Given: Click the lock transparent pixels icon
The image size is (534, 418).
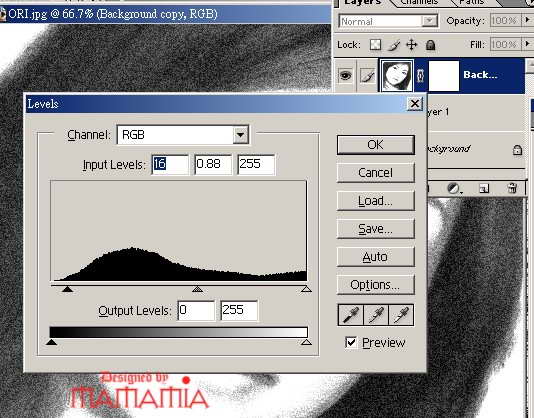Looking at the screenshot, I should click(375, 45).
